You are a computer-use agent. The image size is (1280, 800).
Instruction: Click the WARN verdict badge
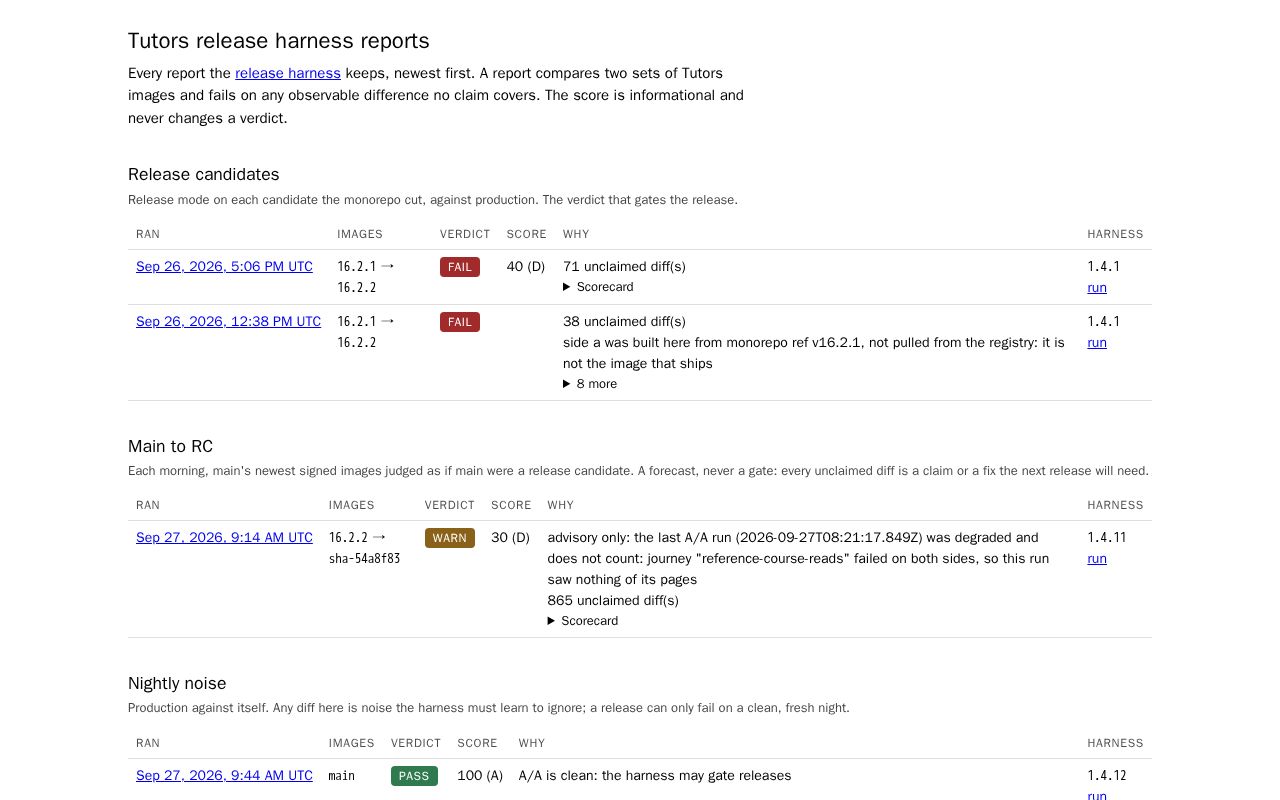[450, 538]
